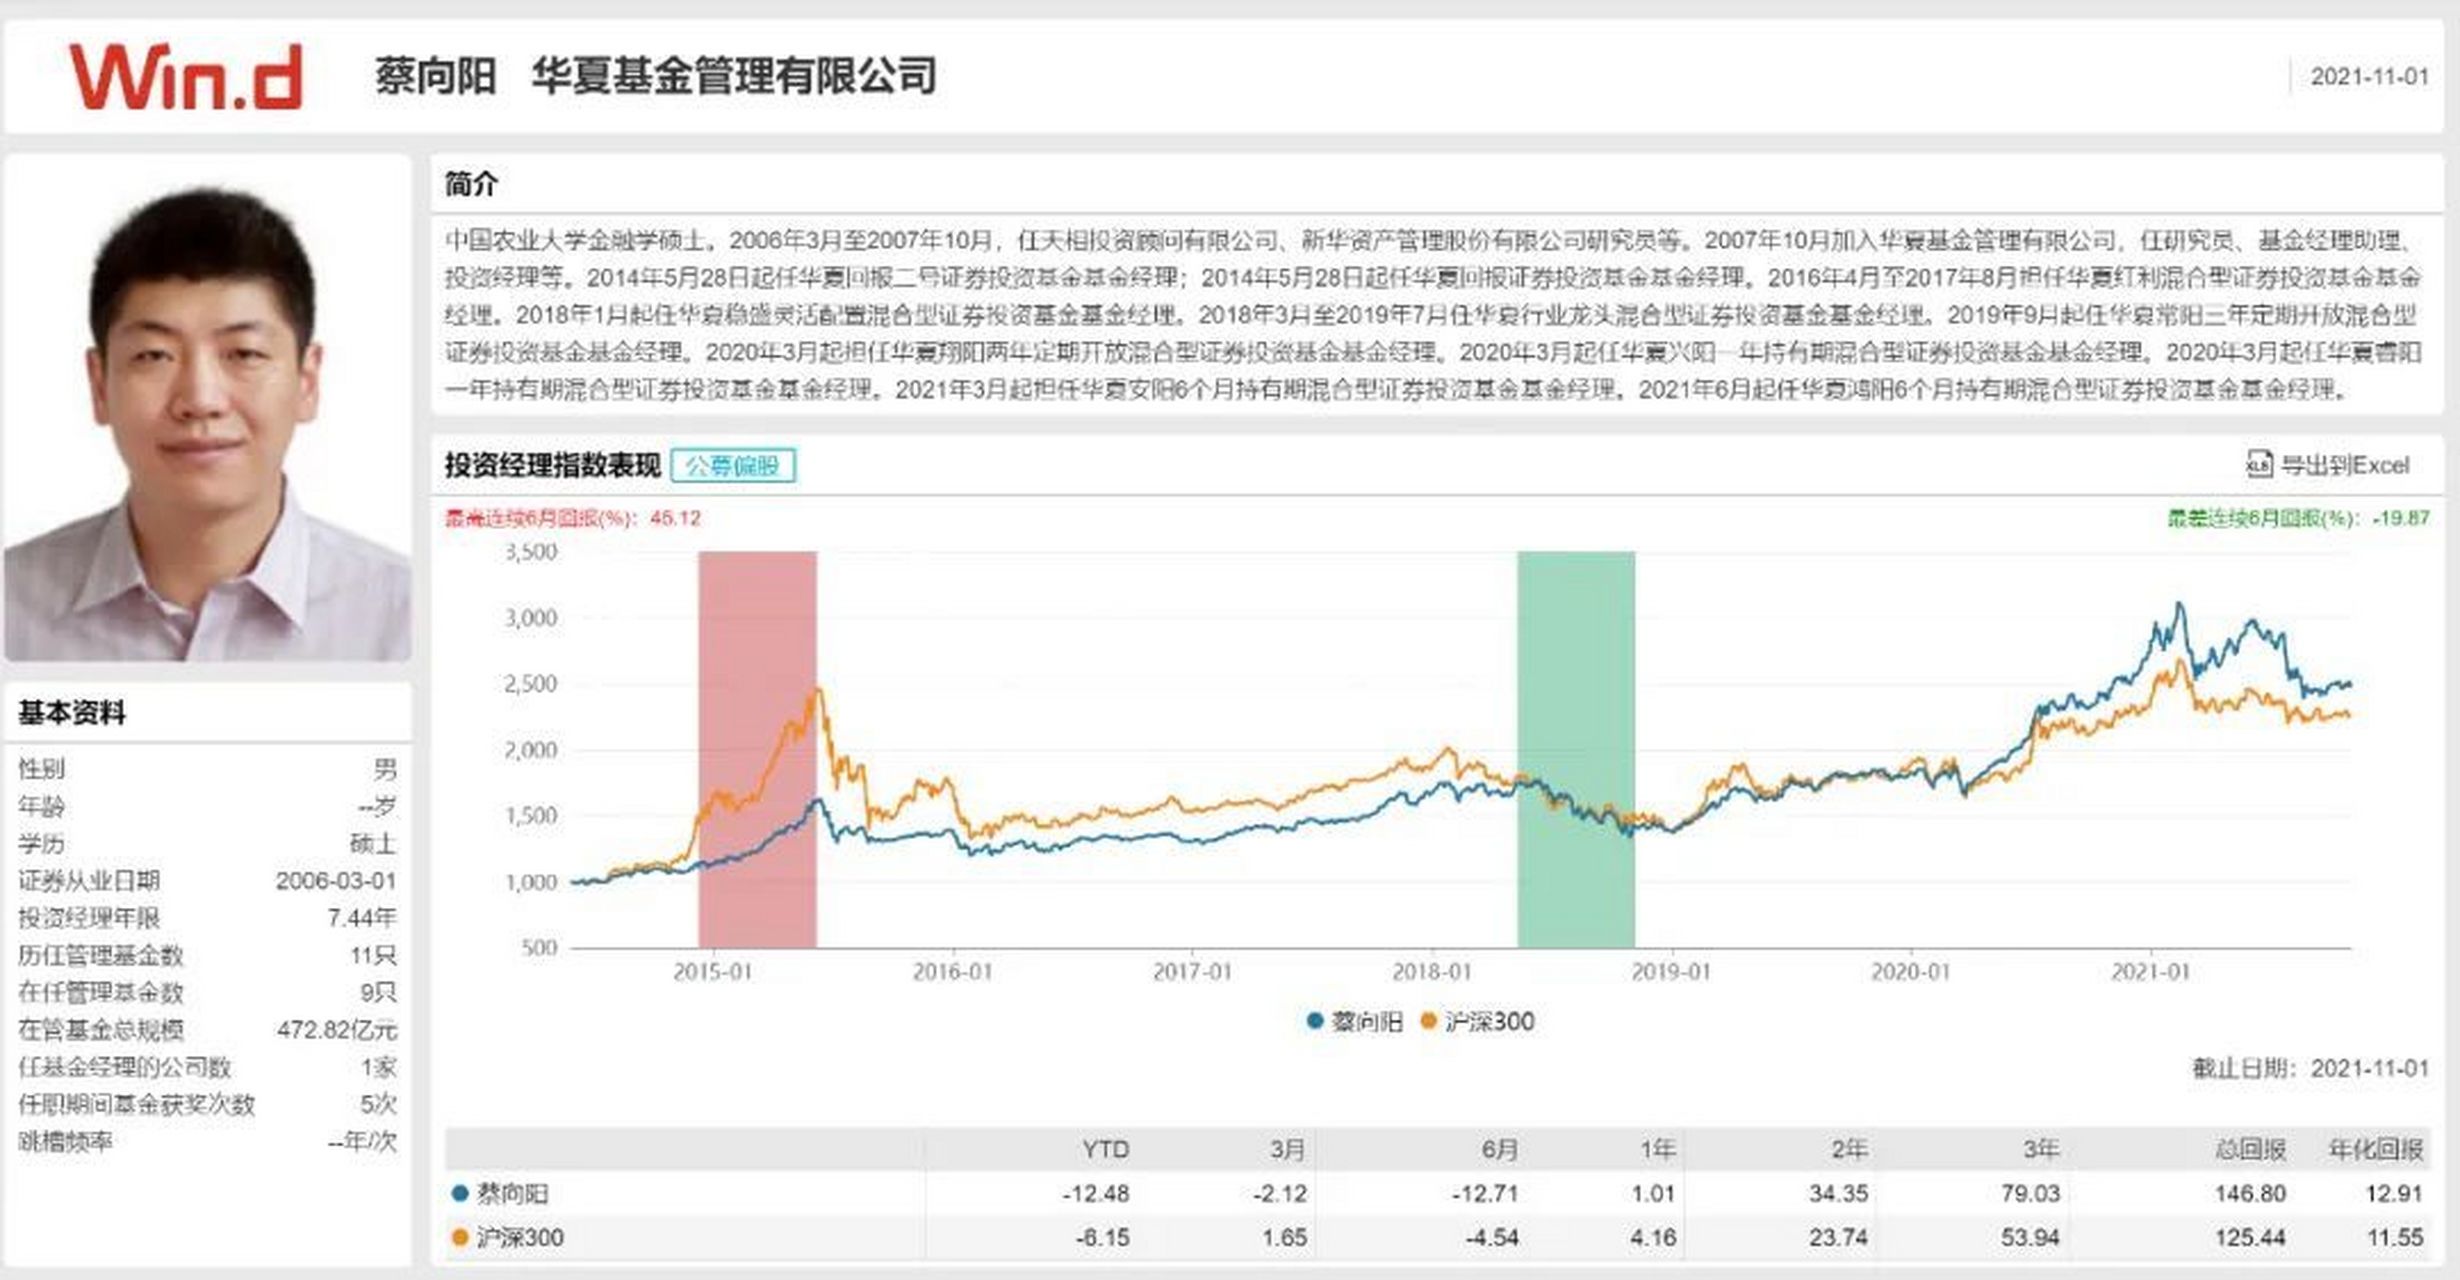Click the biography paragraph text

click(x=1433, y=314)
